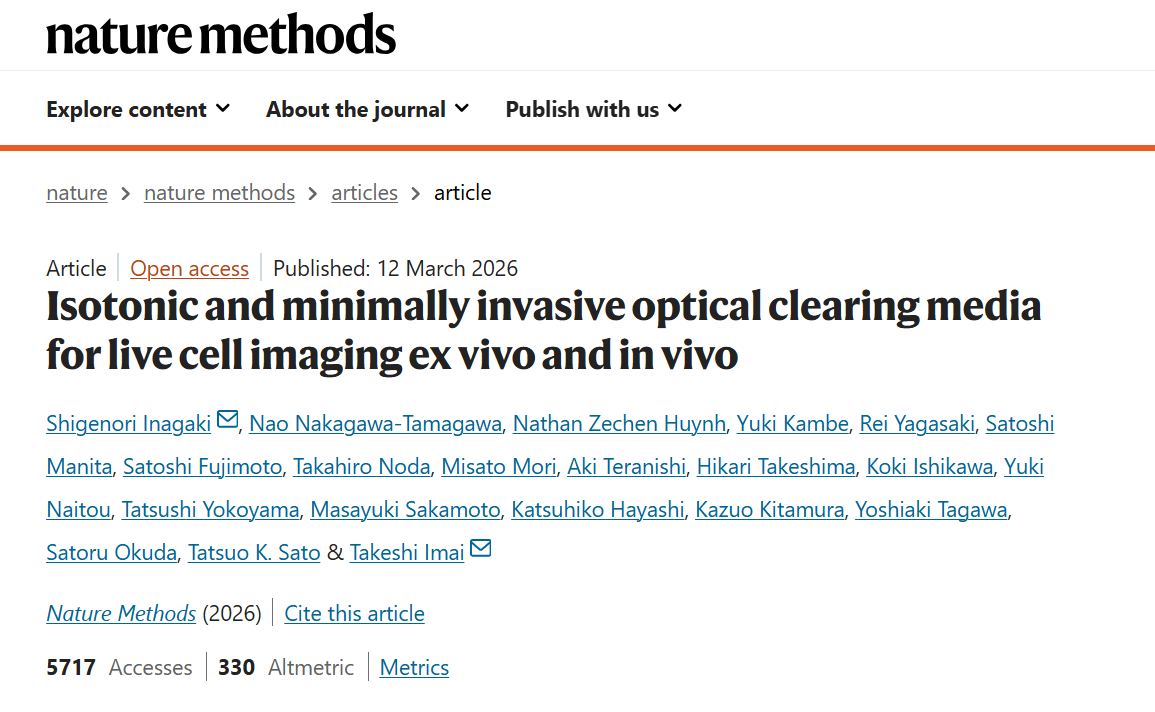Click the nature methods logo
The height and width of the screenshot is (712, 1155).
[221, 35]
